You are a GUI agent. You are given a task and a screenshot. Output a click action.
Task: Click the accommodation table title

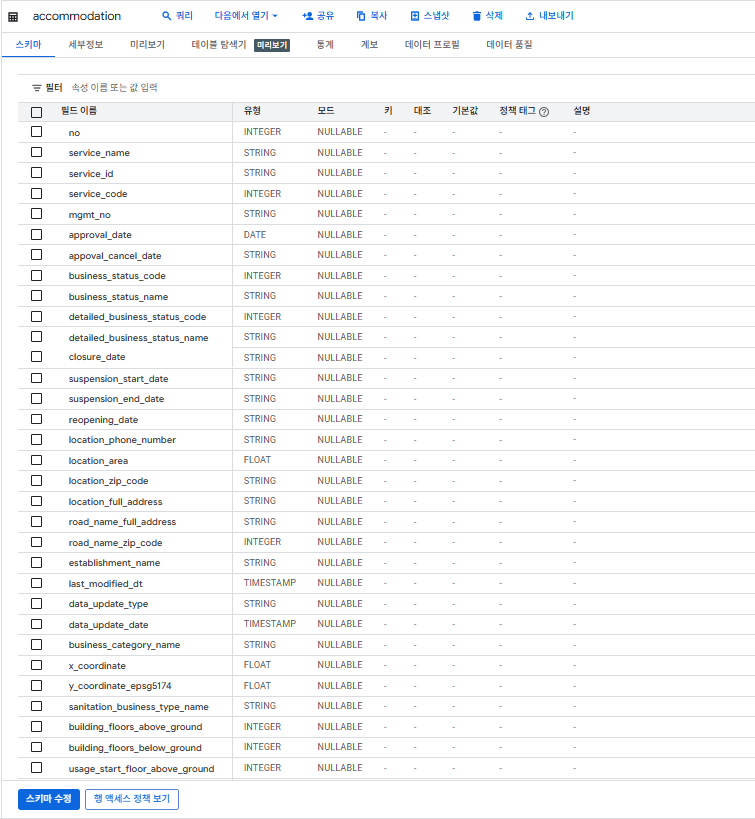[77, 16]
